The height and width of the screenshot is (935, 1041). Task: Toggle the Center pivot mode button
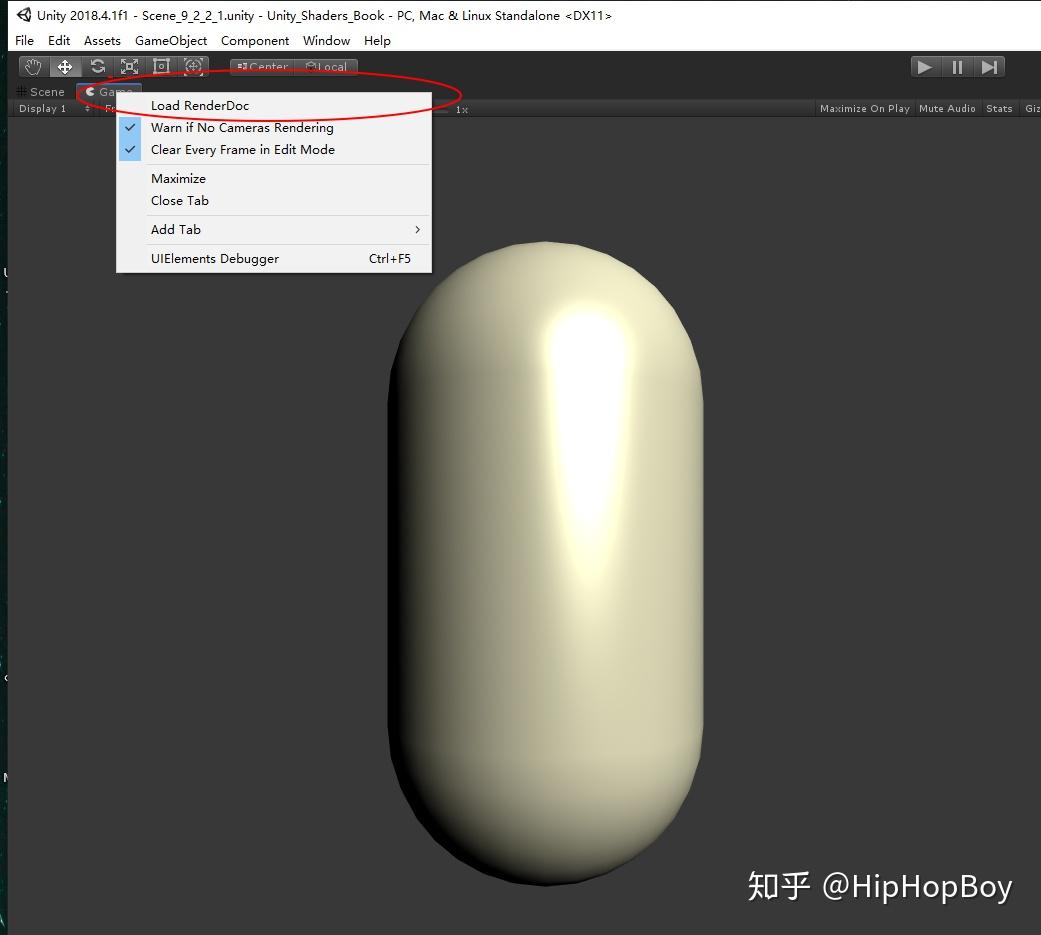[262, 67]
